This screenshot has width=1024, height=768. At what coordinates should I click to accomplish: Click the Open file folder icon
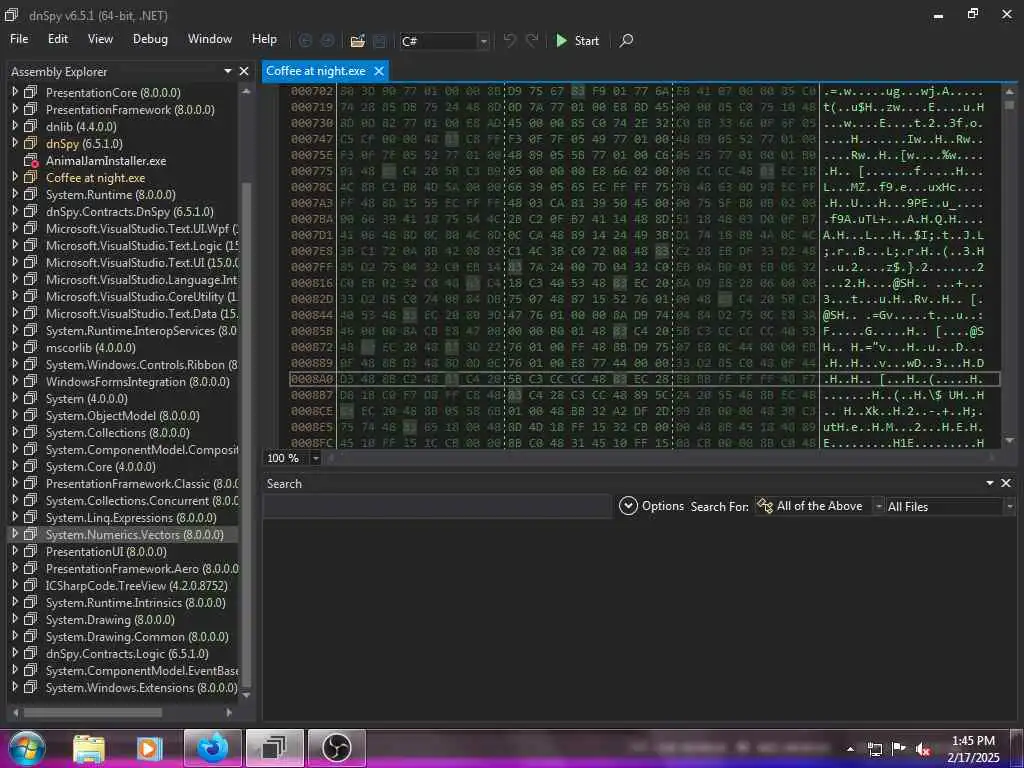(357, 40)
